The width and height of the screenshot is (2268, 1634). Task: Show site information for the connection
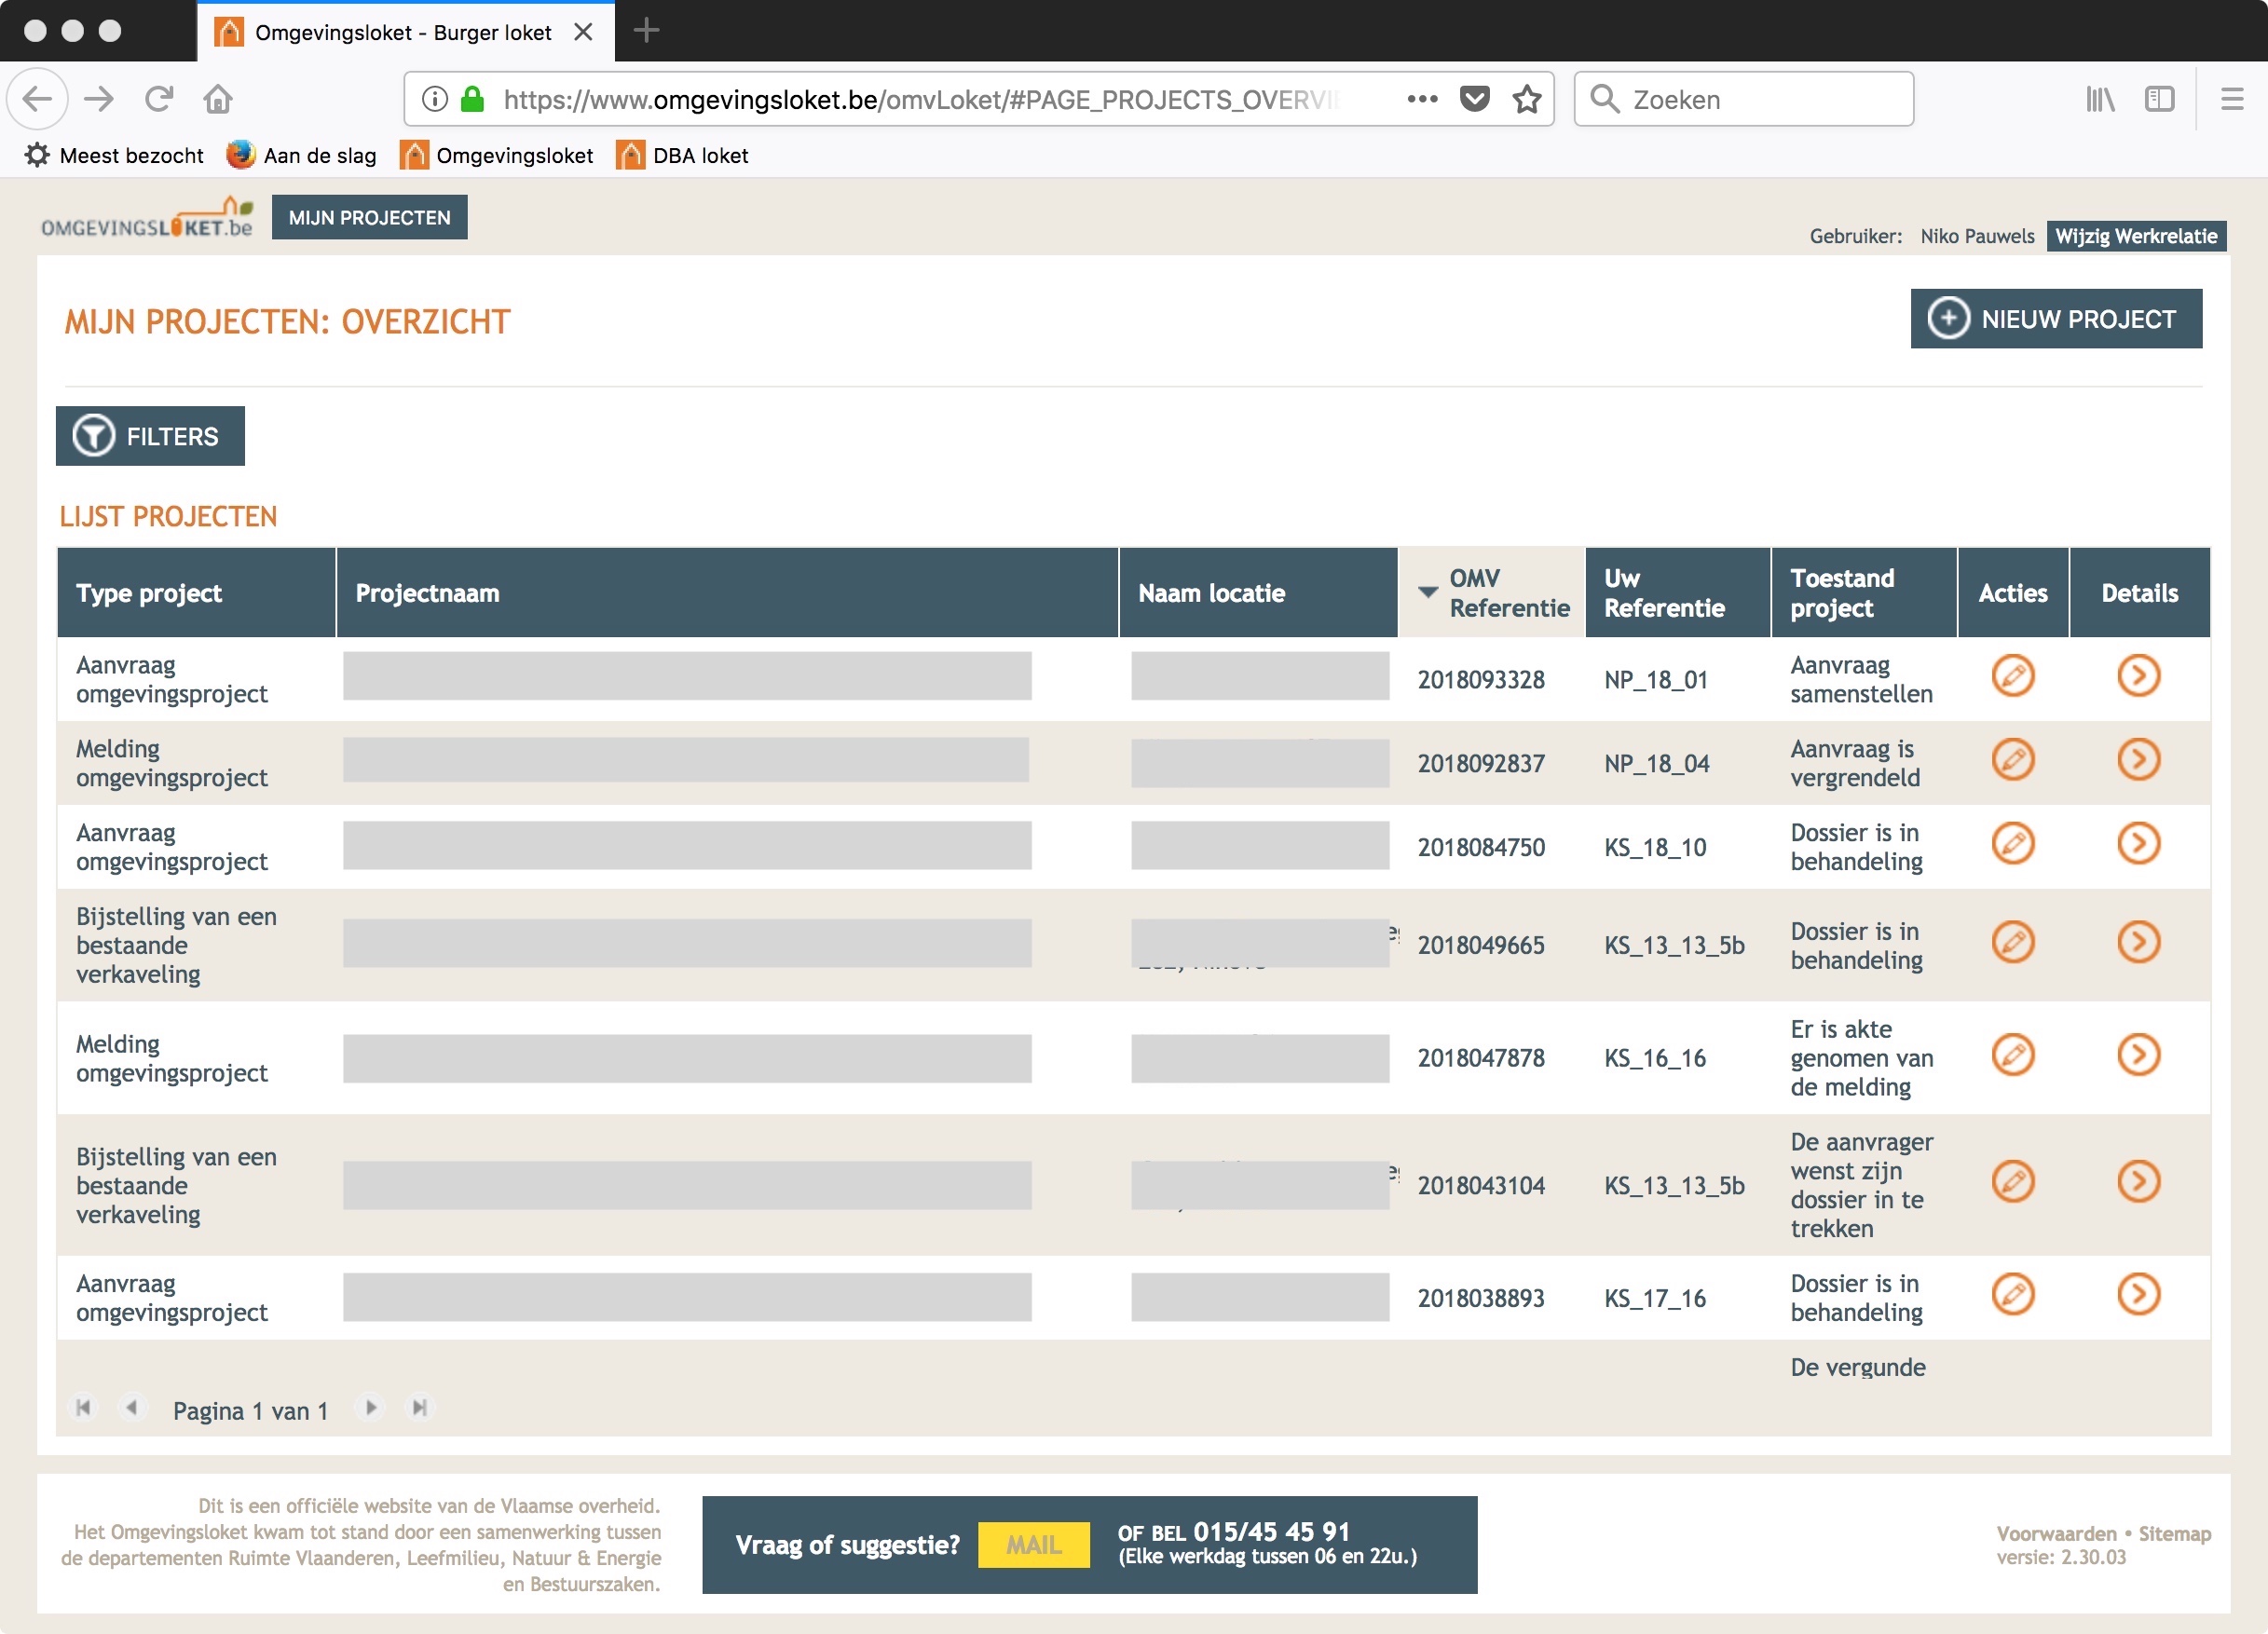[434, 99]
